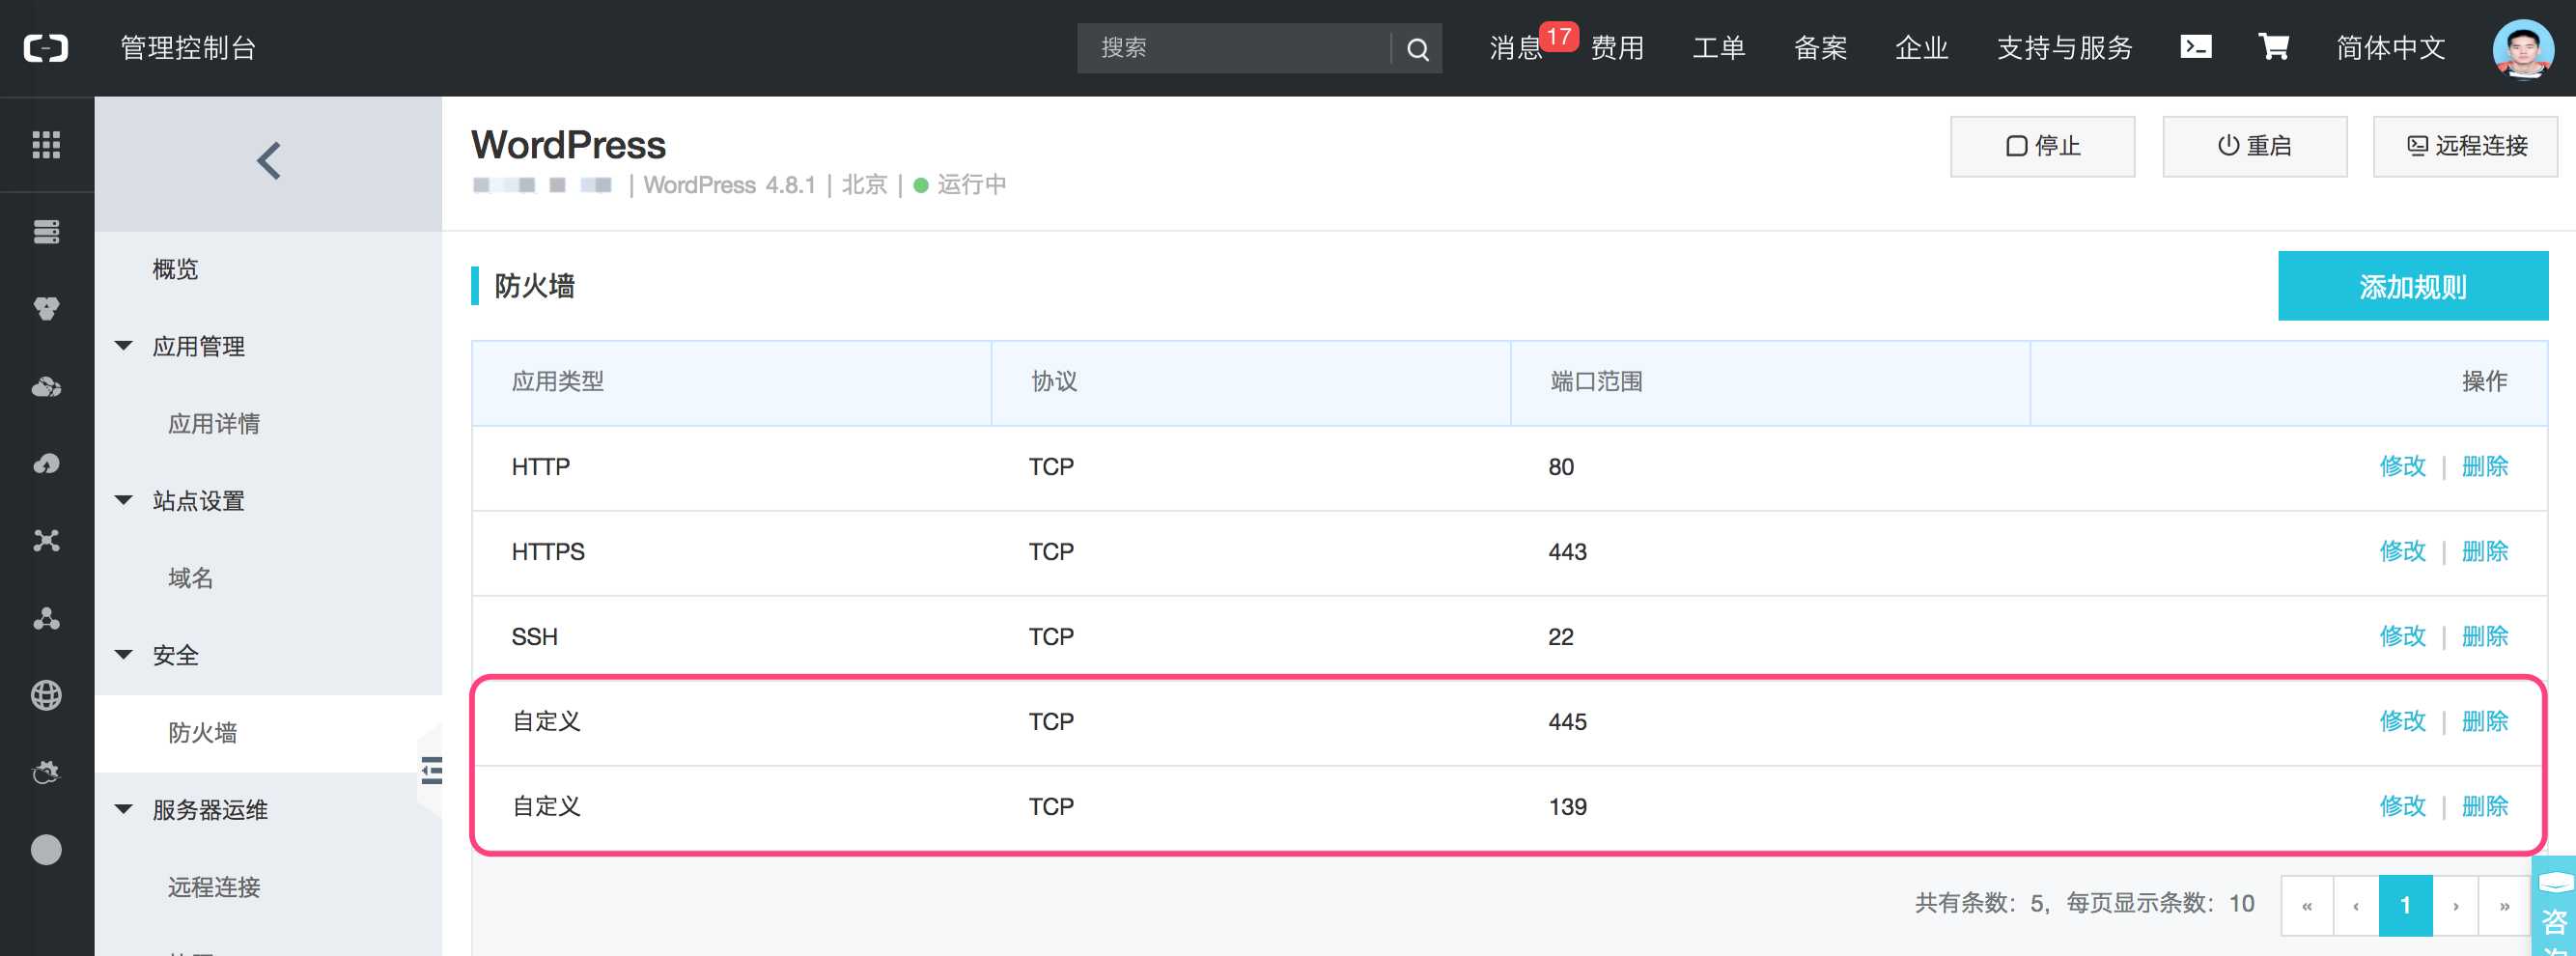Go to previous page with ‹ button
2576x956 pixels.
pyautogui.click(x=2355, y=906)
